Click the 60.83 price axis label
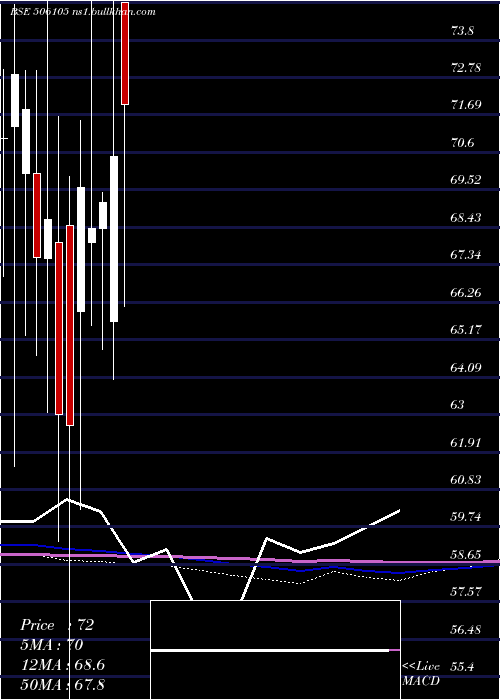The width and height of the screenshot is (500, 700). tap(467, 479)
